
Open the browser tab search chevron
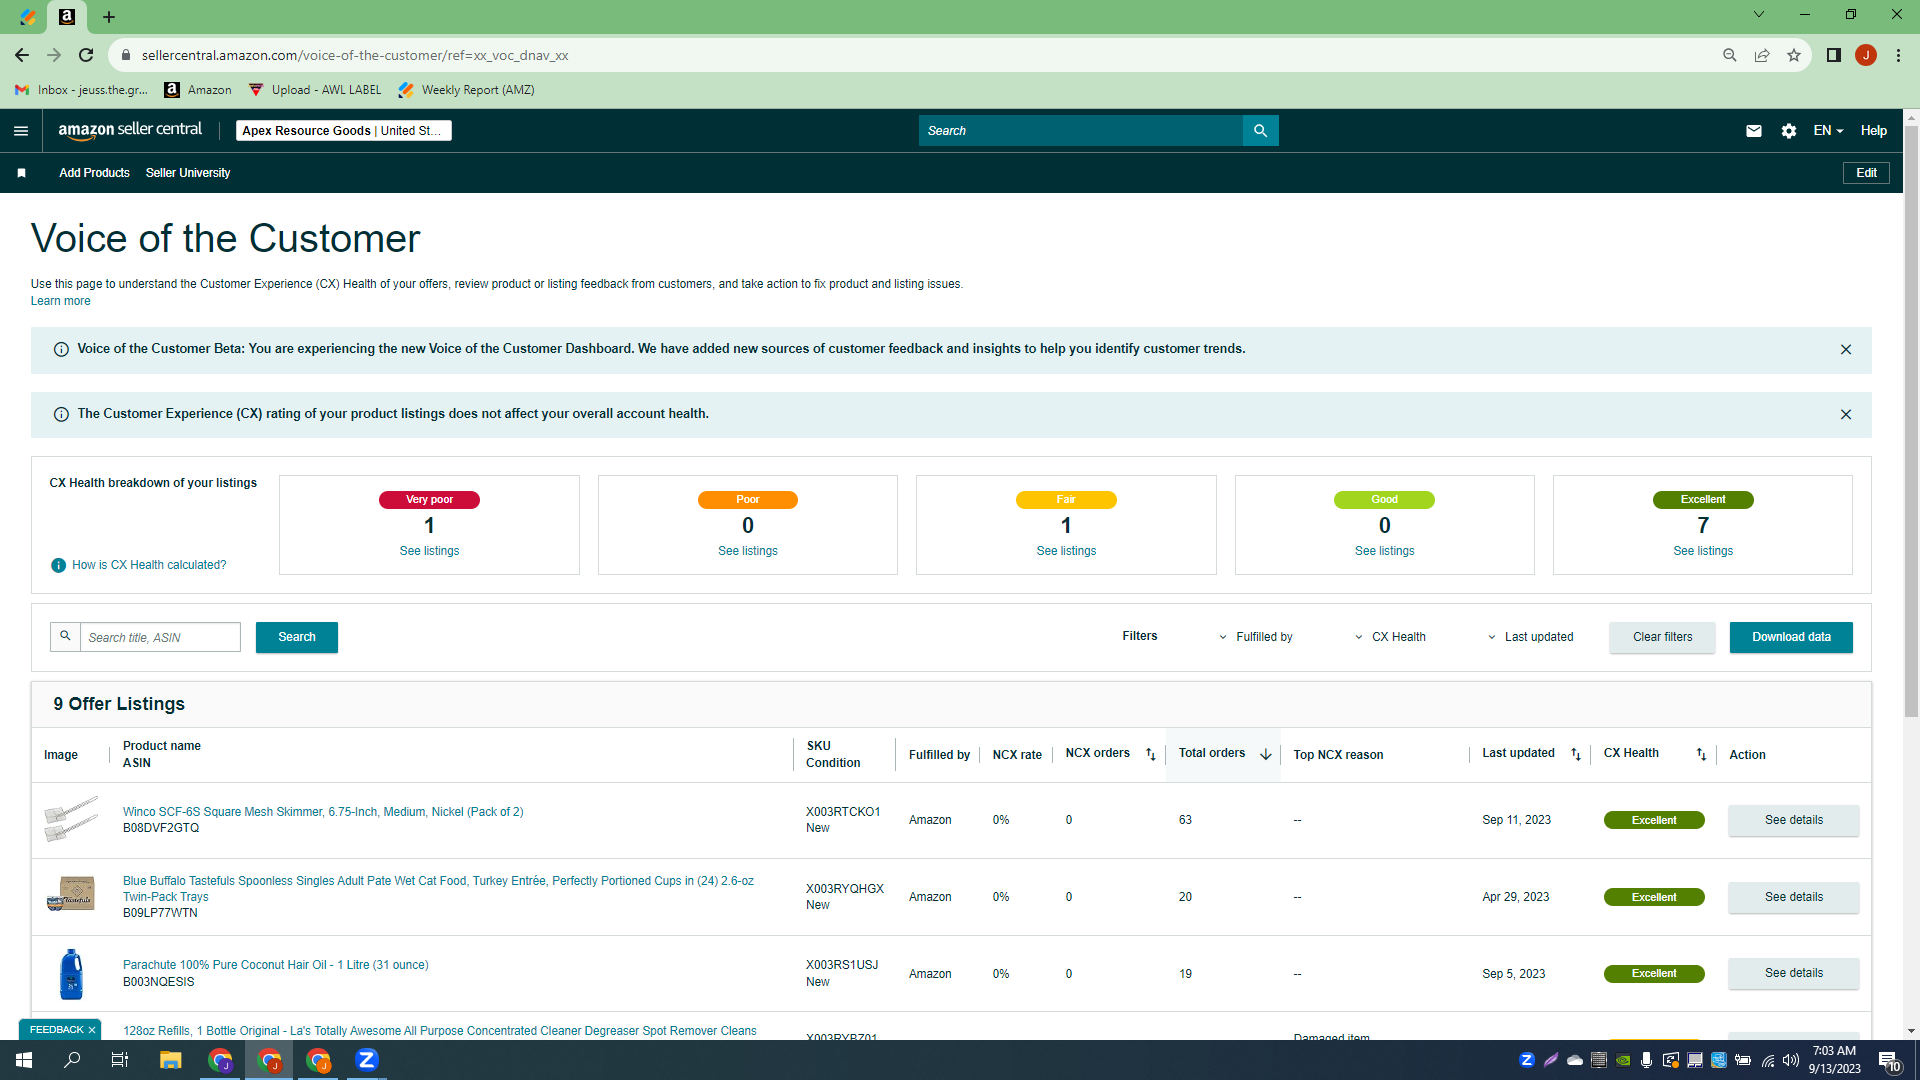(1759, 14)
